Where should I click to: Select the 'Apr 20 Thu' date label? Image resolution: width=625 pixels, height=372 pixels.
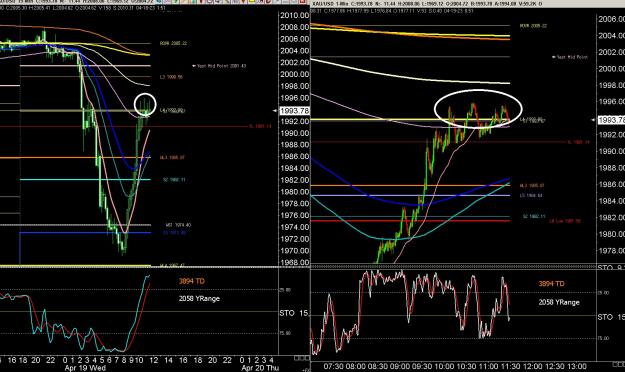(259, 368)
